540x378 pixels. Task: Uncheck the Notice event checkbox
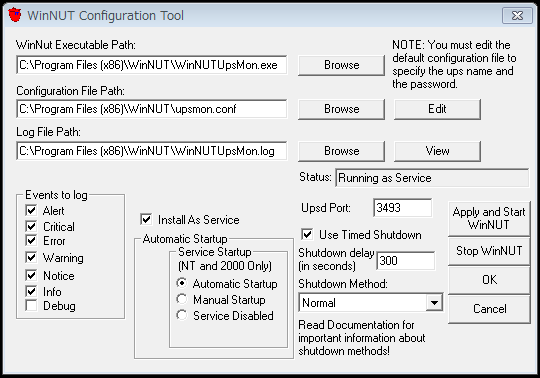point(31,275)
